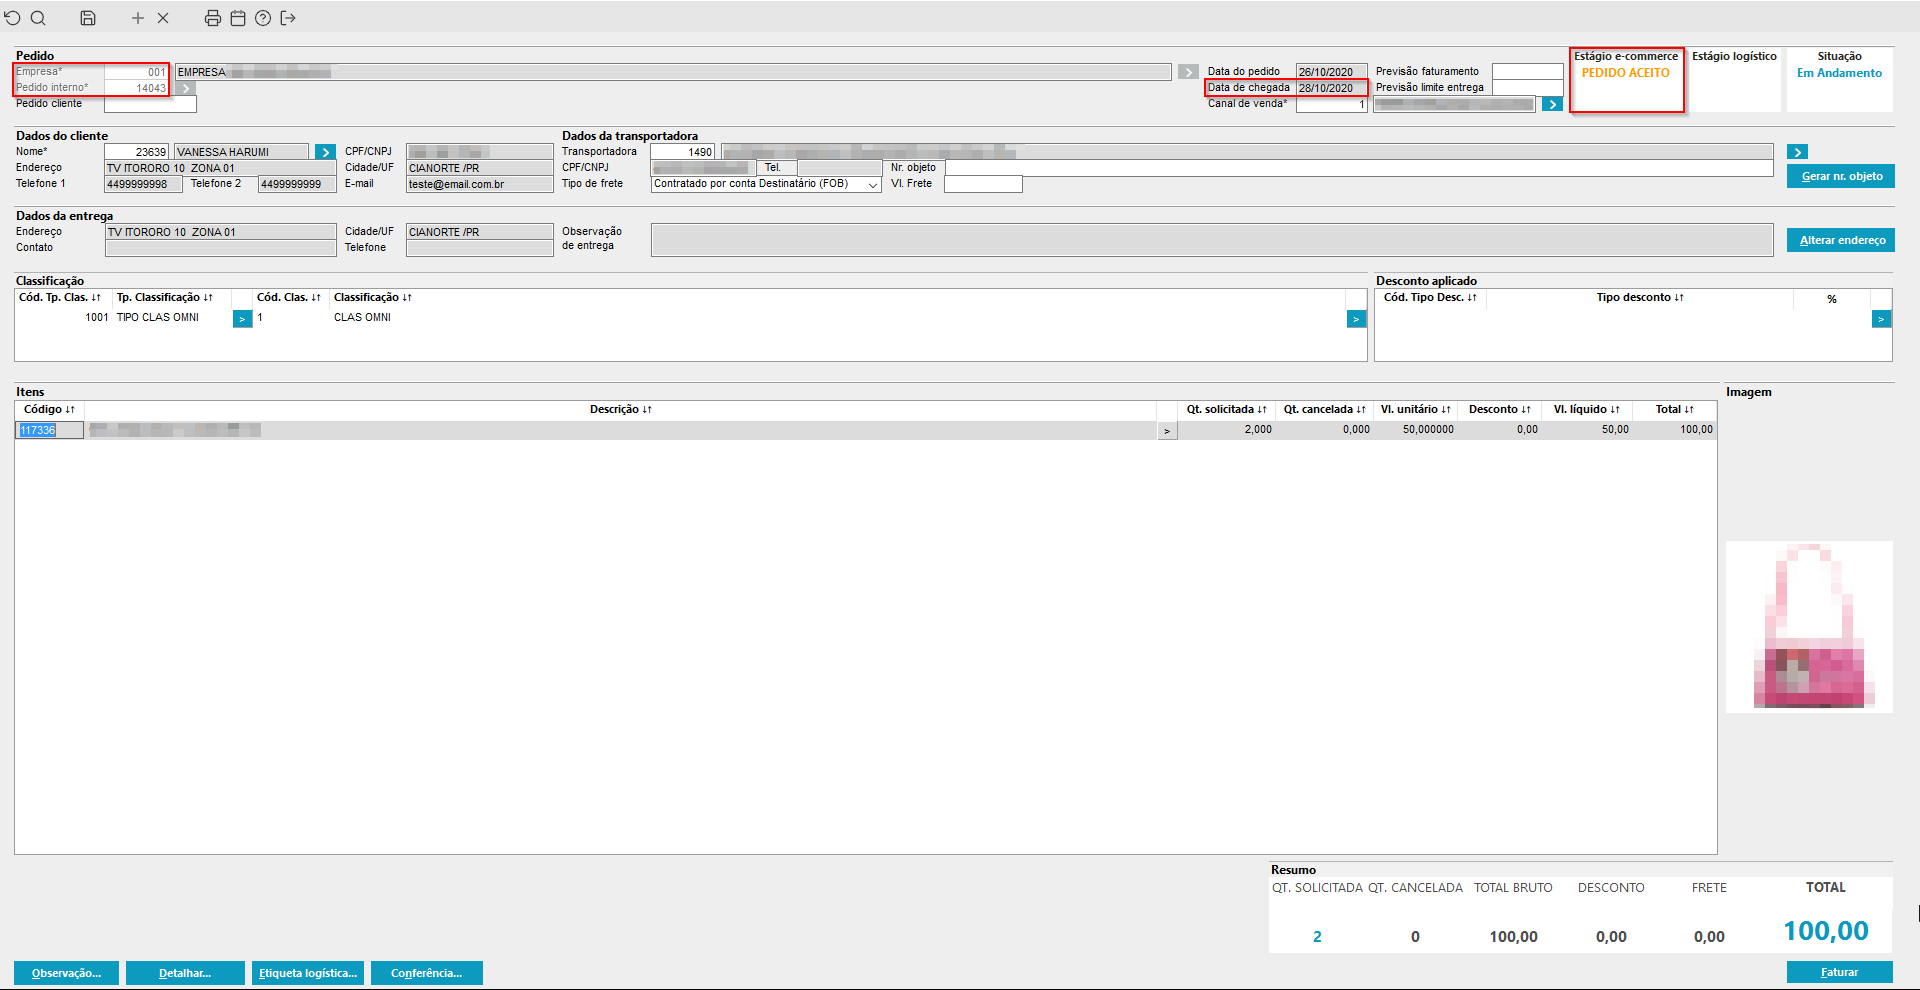
Task: Sort by Código column in Itens
Action: [49, 409]
